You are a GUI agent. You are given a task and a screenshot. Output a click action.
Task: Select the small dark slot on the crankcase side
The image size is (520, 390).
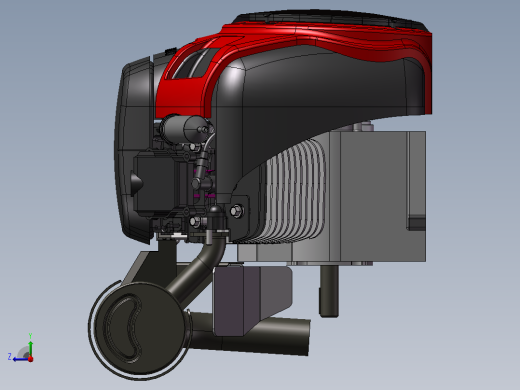coord(417,223)
